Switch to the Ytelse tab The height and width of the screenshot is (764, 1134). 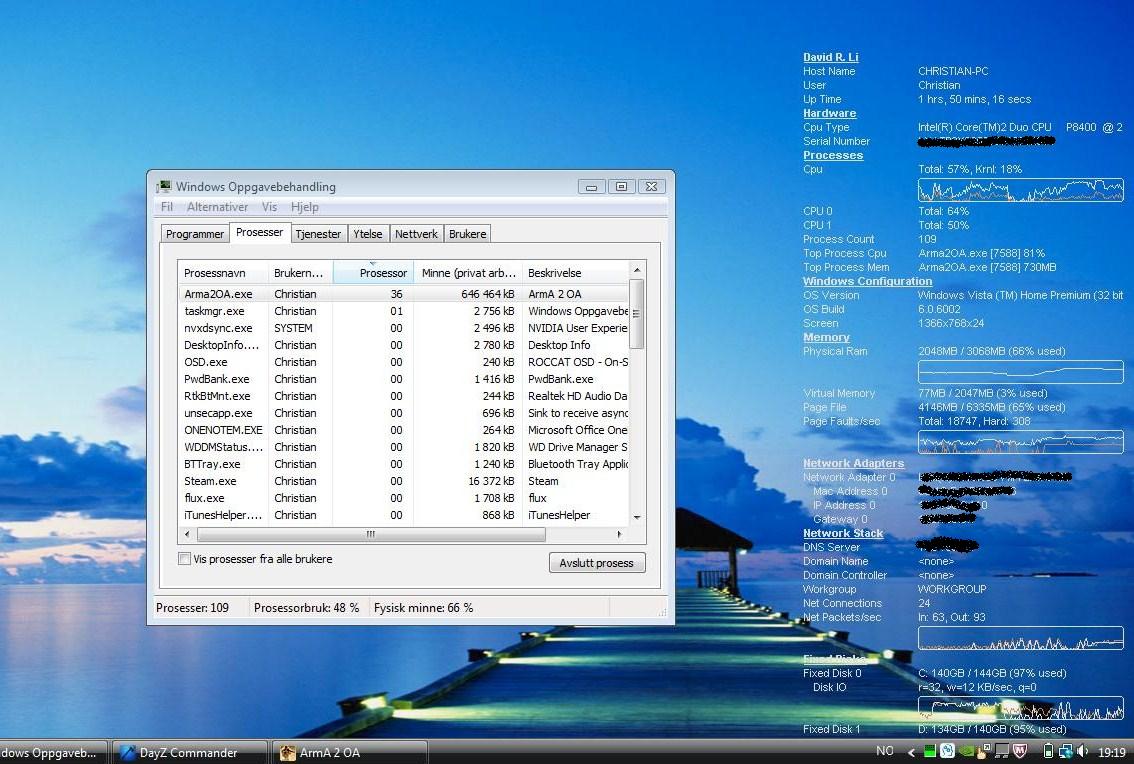(367, 234)
